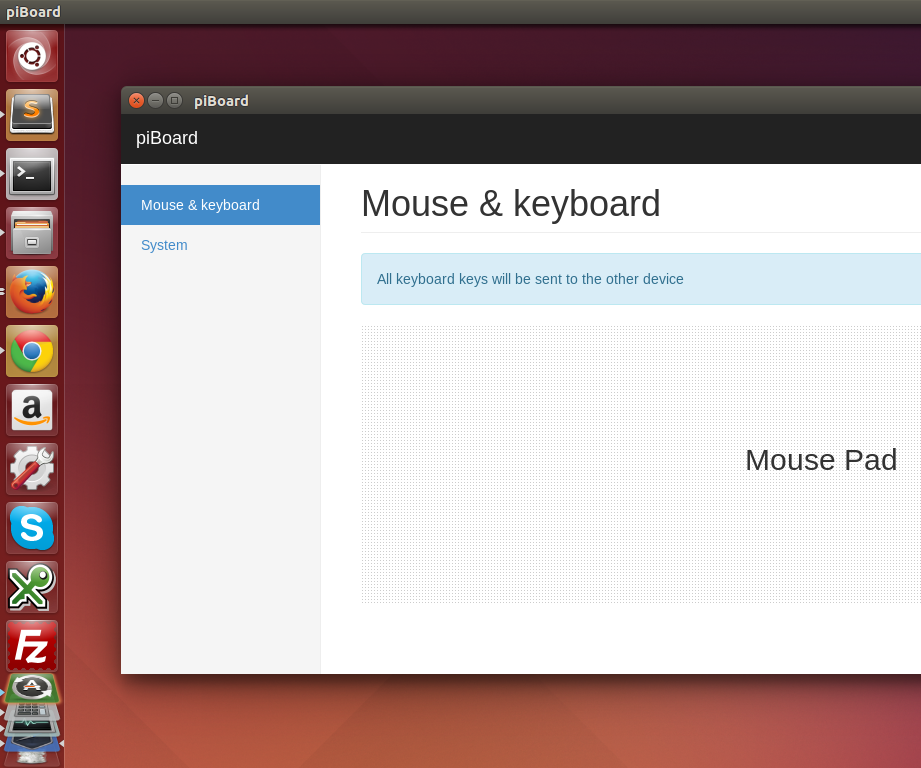
Task: Click the highlighted green A sync icon
Action: [30, 687]
